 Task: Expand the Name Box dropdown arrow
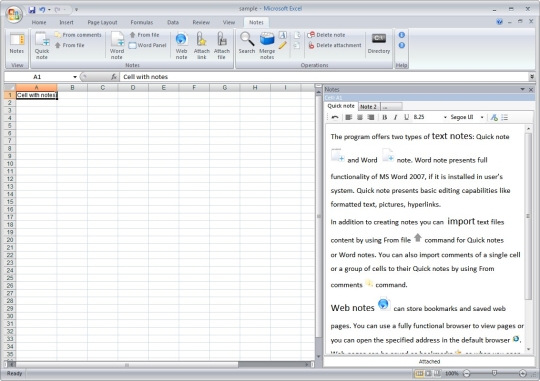point(75,77)
